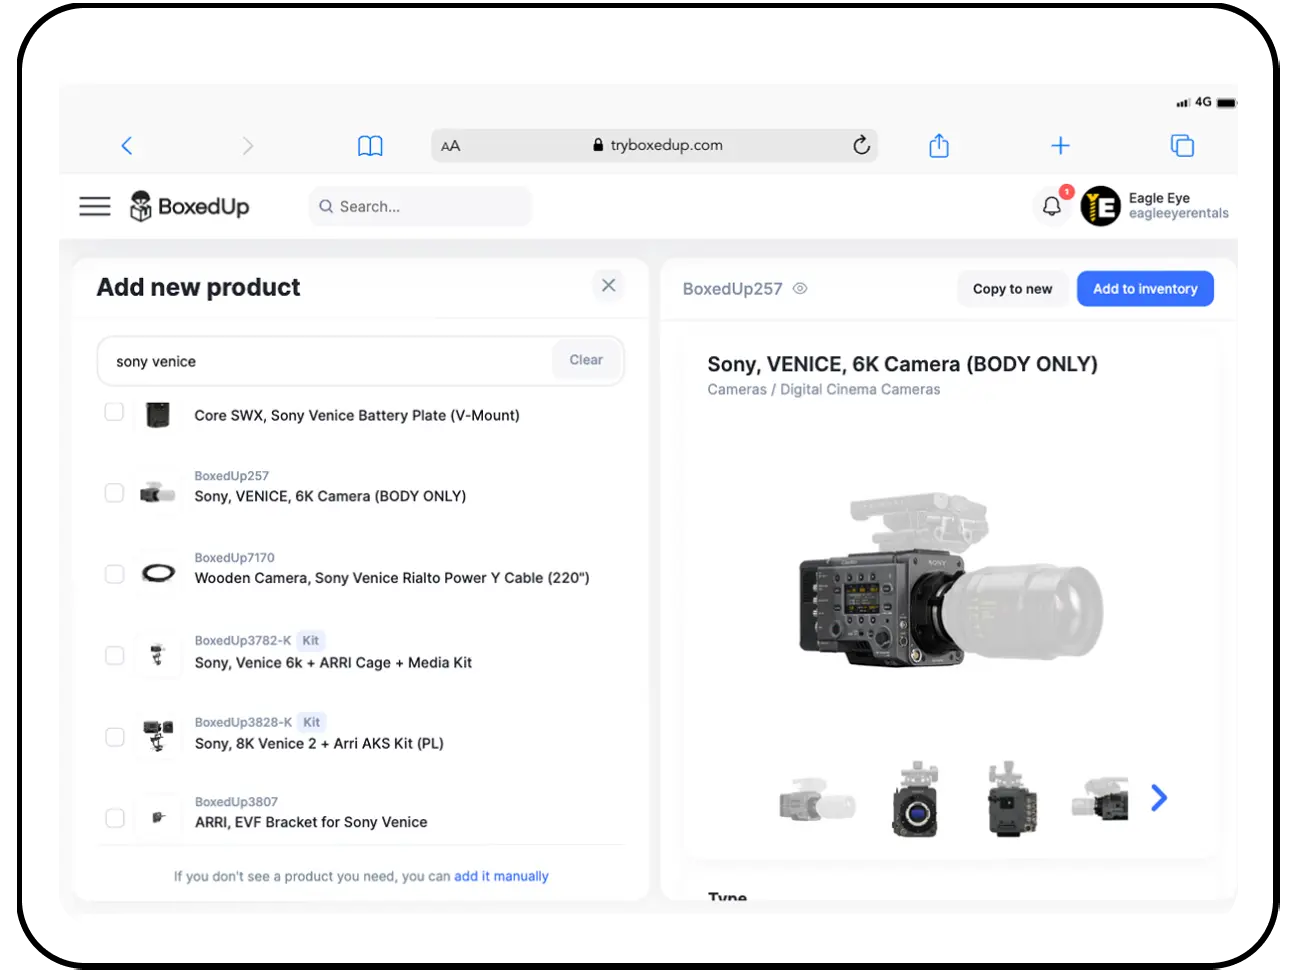
Task: Toggle preview with the eye icon beside BoxedUp257
Action: click(799, 288)
